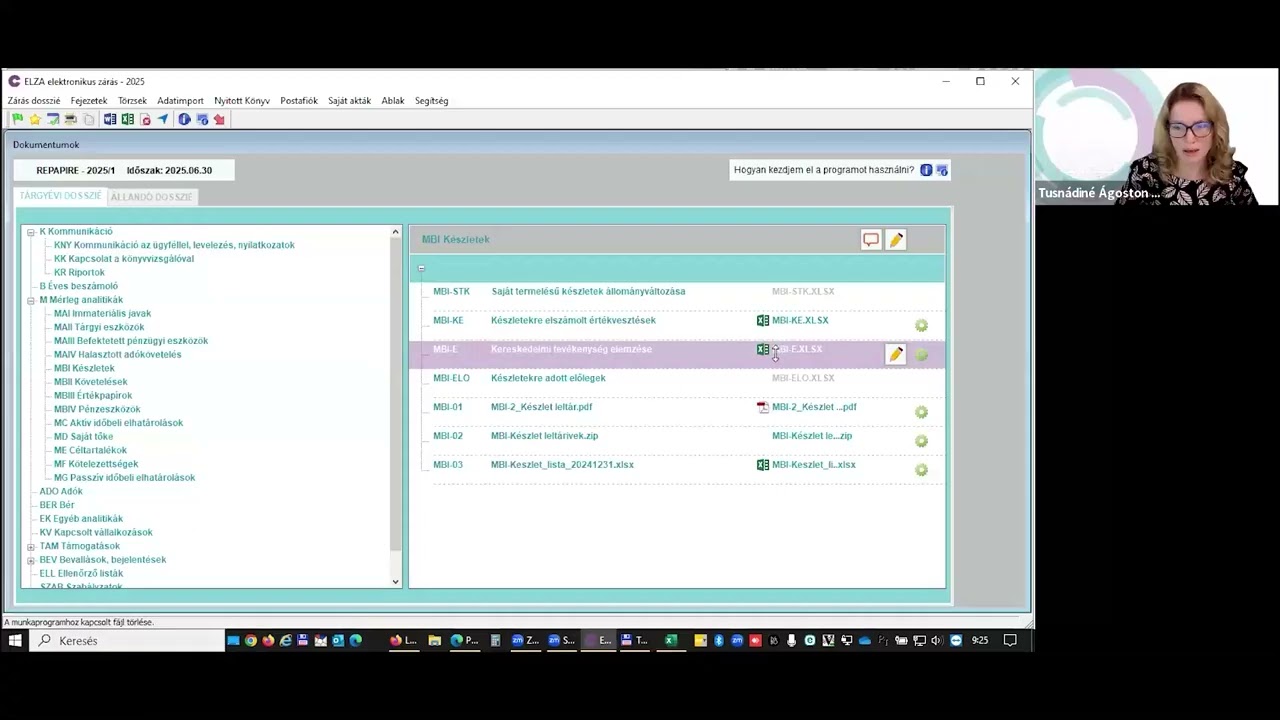Collapse the K Kommunikáció tree node
The height and width of the screenshot is (720, 1280).
point(30,232)
